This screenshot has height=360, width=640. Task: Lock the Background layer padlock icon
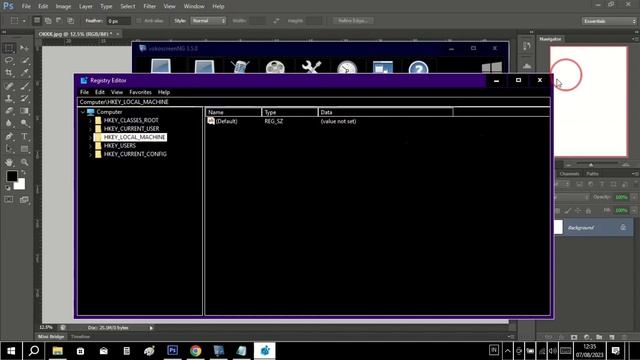point(623,227)
